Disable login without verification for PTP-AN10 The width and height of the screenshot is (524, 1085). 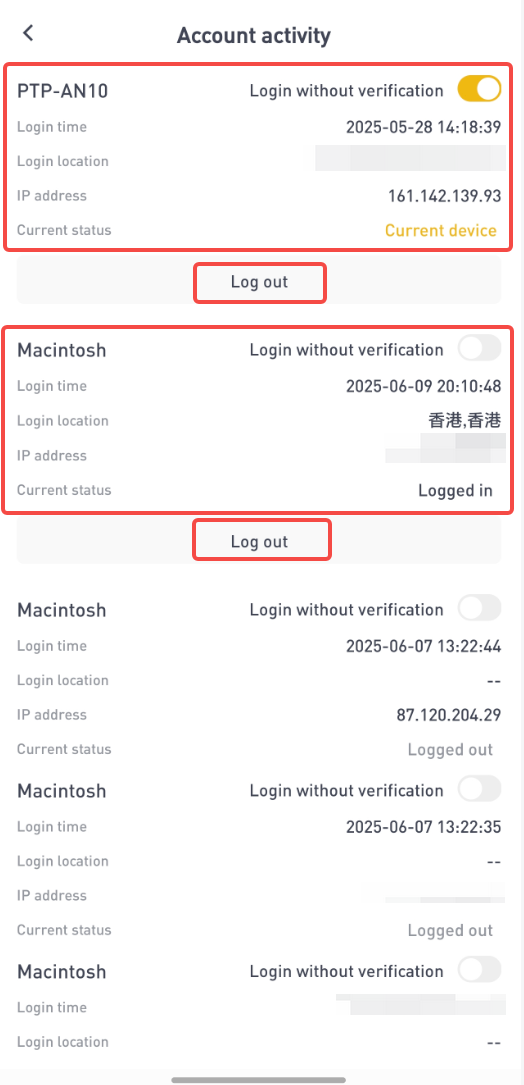pos(479,89)
